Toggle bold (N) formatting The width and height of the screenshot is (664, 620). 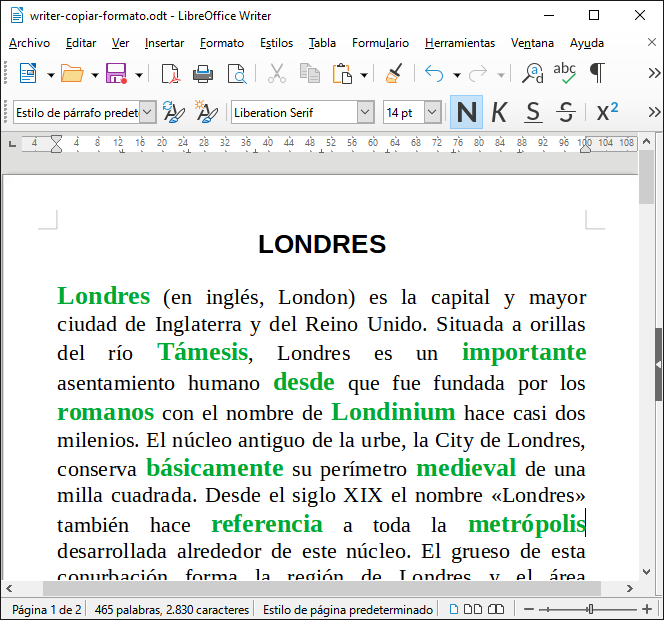click(467, 112)
